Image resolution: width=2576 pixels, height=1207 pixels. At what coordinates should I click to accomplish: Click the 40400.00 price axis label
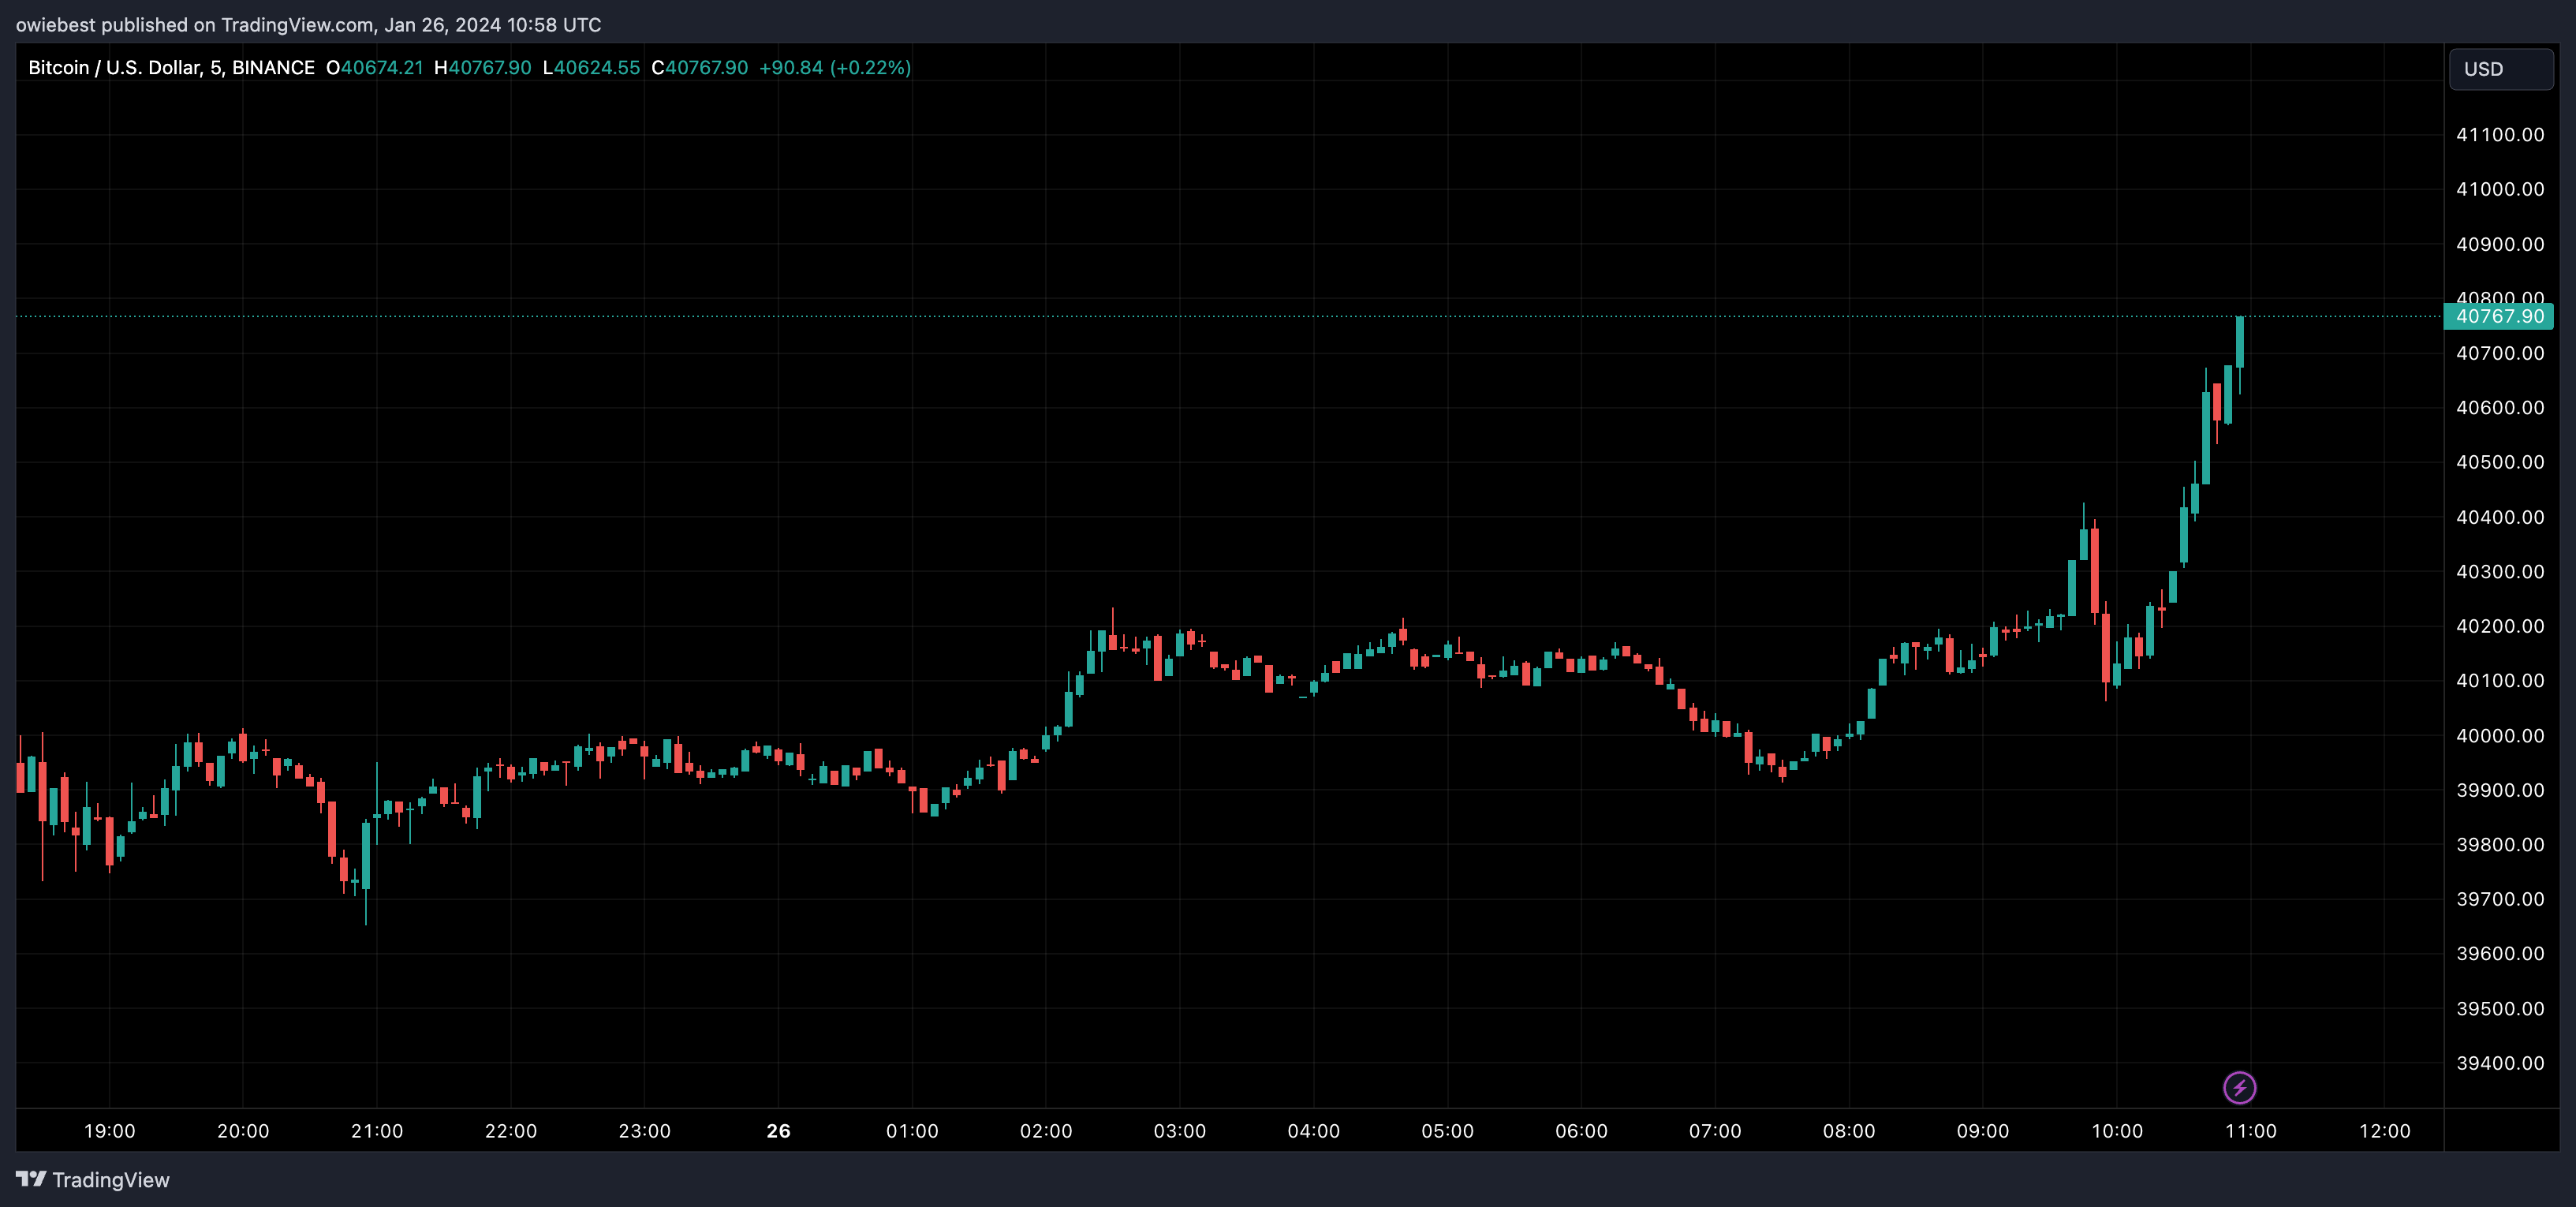[2500, 517]
